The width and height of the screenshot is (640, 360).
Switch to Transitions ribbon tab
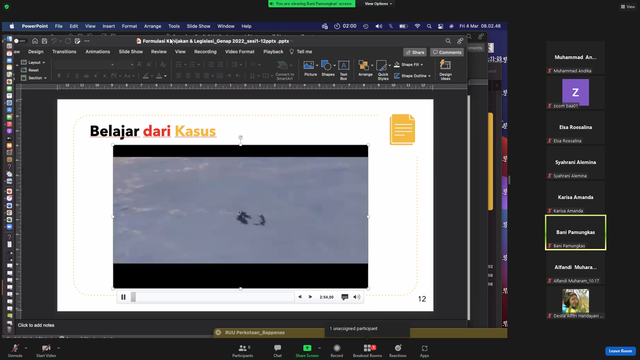point(64,52)
